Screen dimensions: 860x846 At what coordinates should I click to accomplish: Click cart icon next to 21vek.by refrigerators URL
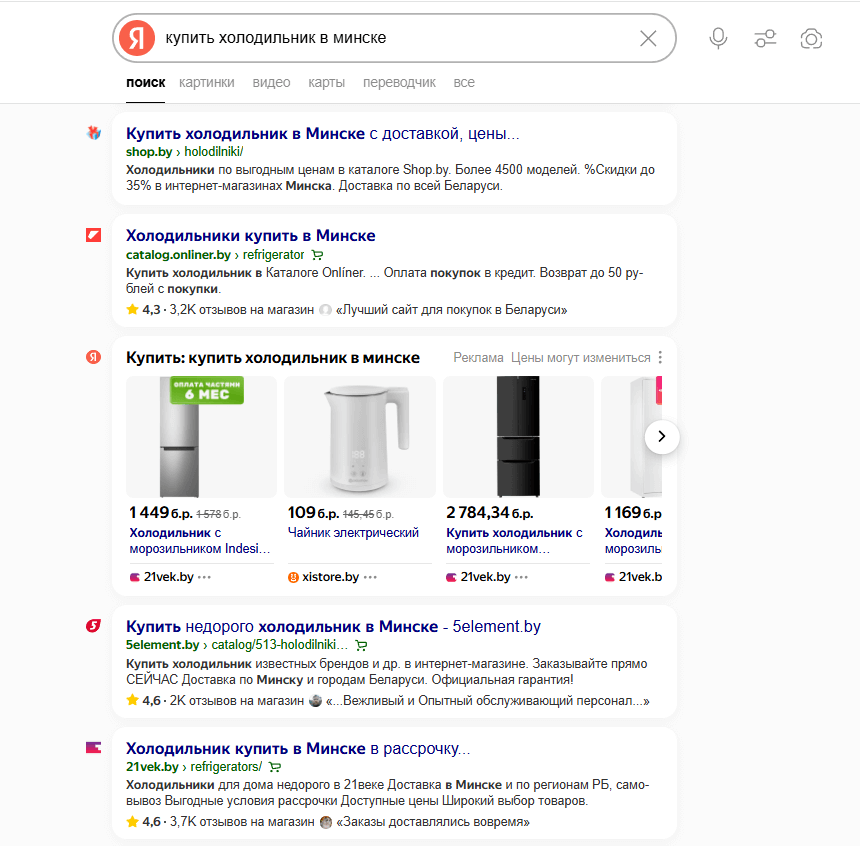point(275,767)
